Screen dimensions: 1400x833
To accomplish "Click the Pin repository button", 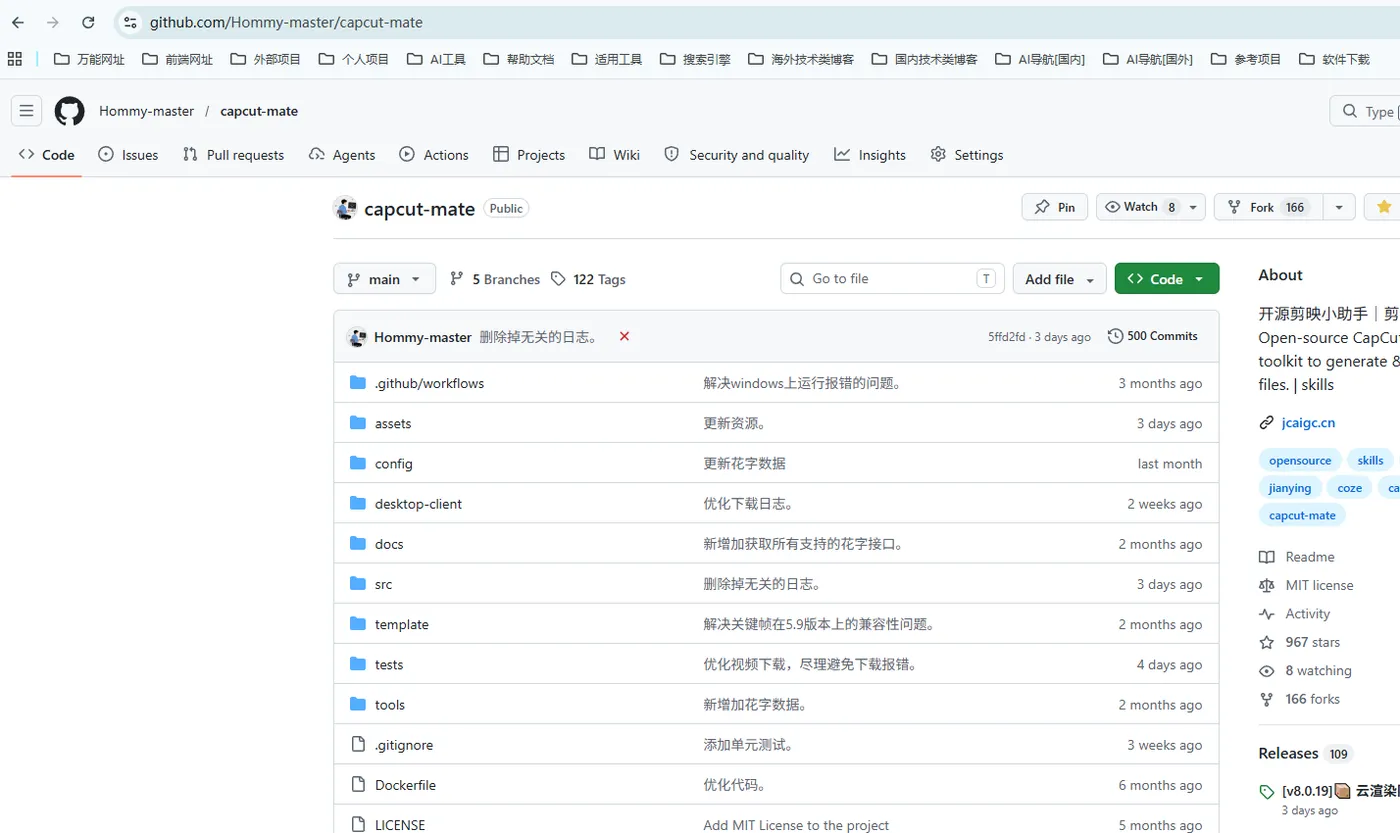I will (x=1055, y=207).
